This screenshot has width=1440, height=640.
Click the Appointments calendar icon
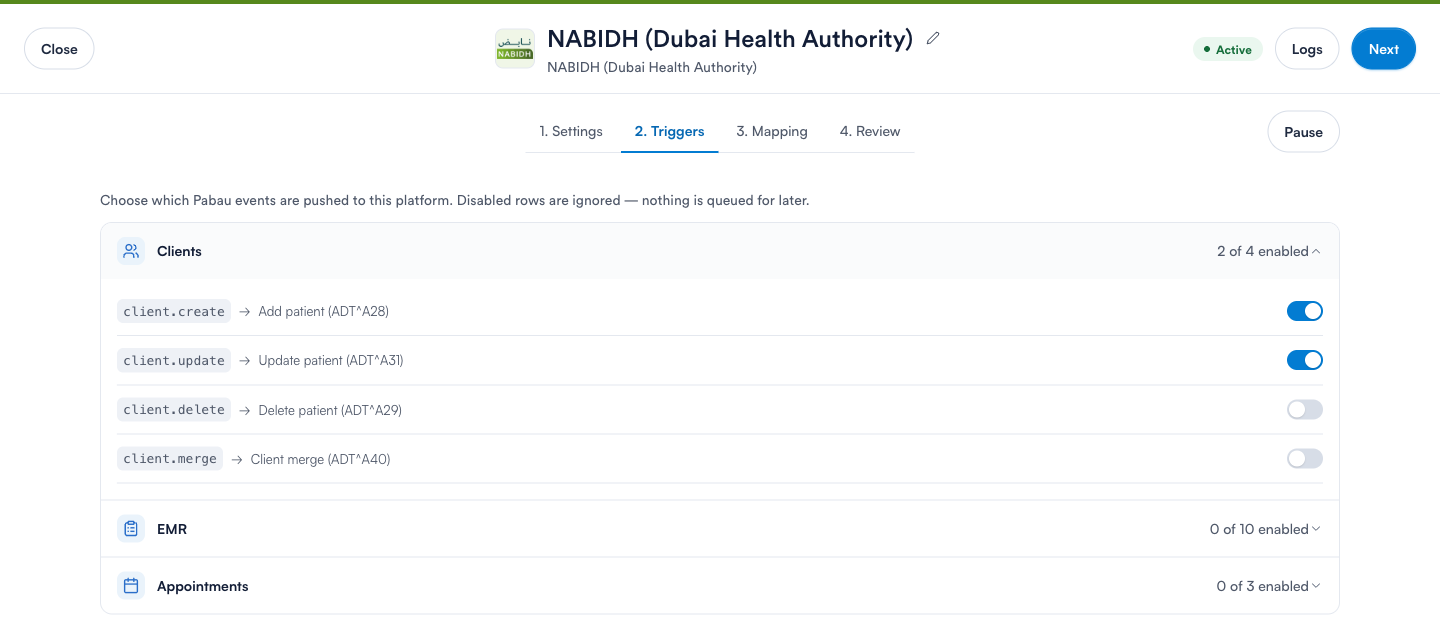point(131,586)
